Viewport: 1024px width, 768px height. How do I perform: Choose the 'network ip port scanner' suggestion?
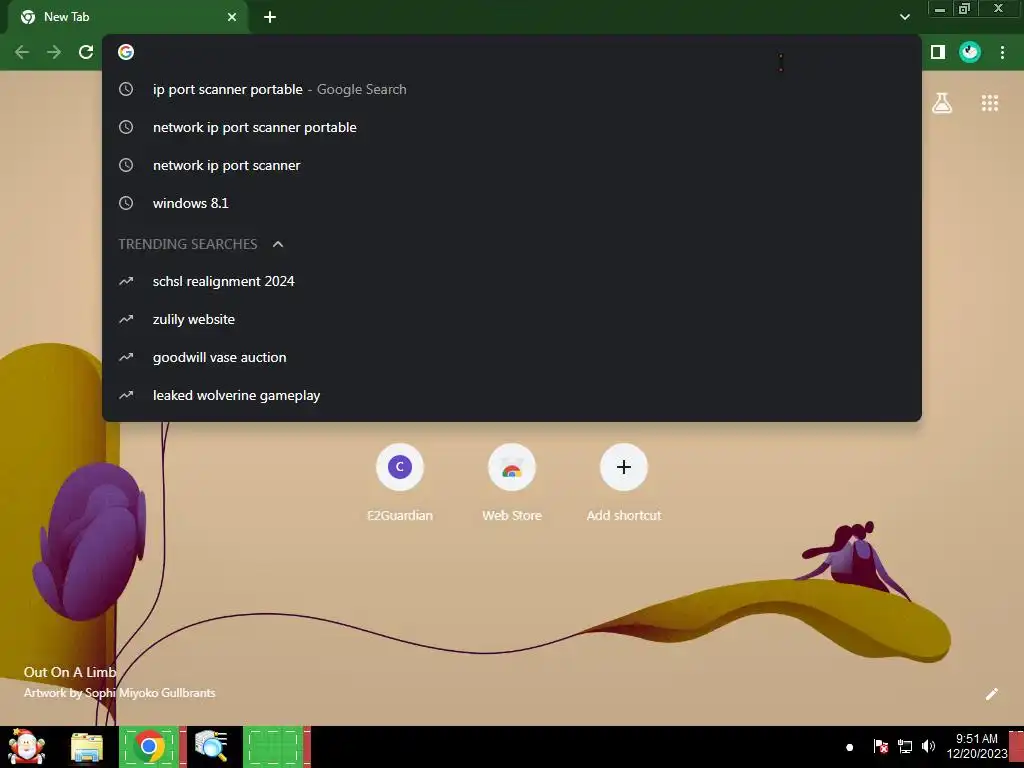(511, 165)
